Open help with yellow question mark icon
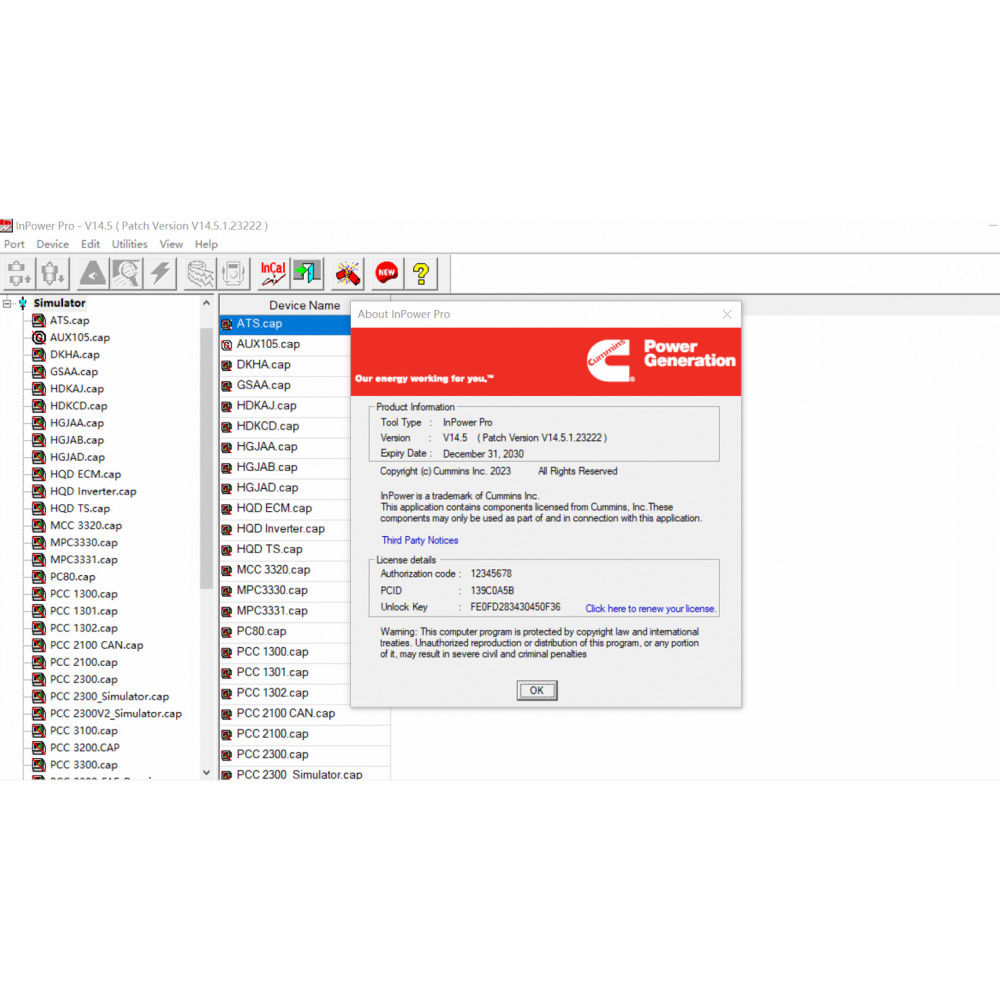The width and height of the screenshot is (1000, 1000). point(421,272)
